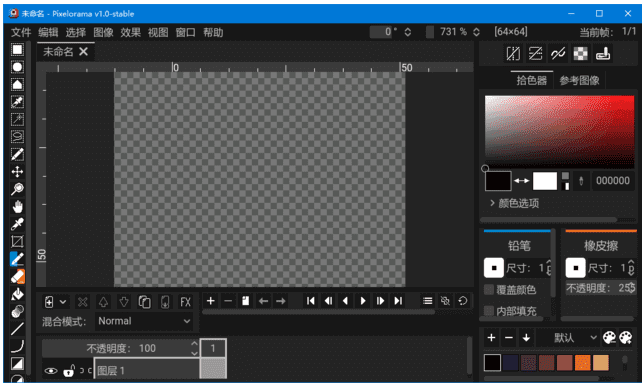The height and width of the screenshot is (385, 642).
Task: Switch to 拾色器 tab
Action: click(531, 80)
